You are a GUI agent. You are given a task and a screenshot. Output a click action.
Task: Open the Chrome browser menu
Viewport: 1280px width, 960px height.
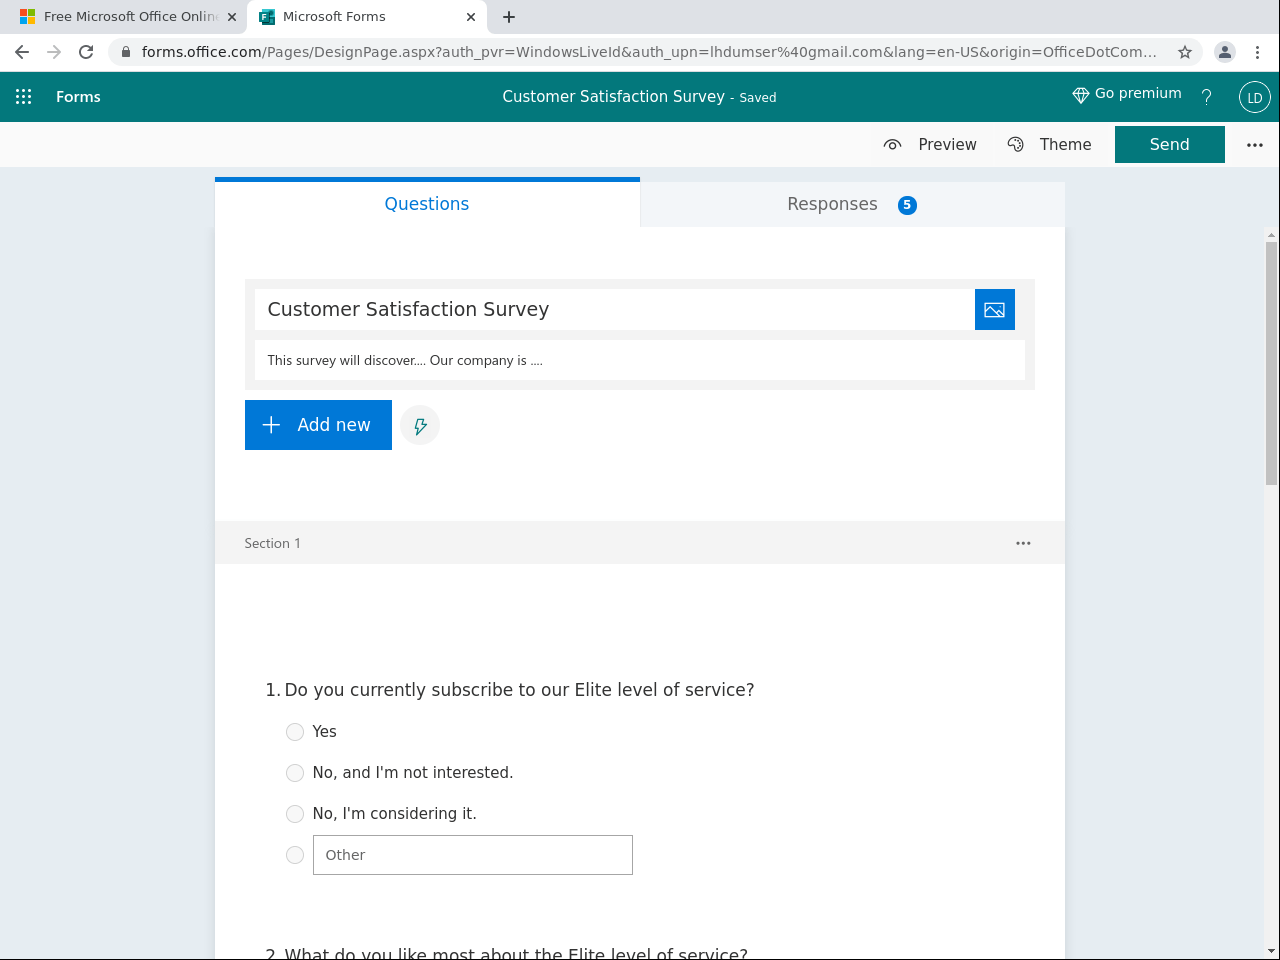[1258, 52]
